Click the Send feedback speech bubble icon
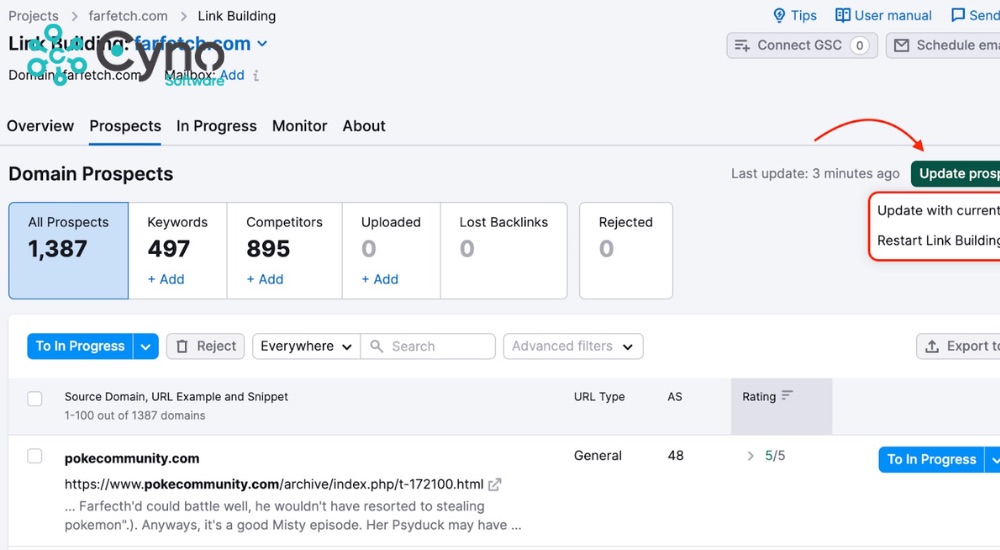The width and height of the screenshot is (1000, 550). [957, 15]
